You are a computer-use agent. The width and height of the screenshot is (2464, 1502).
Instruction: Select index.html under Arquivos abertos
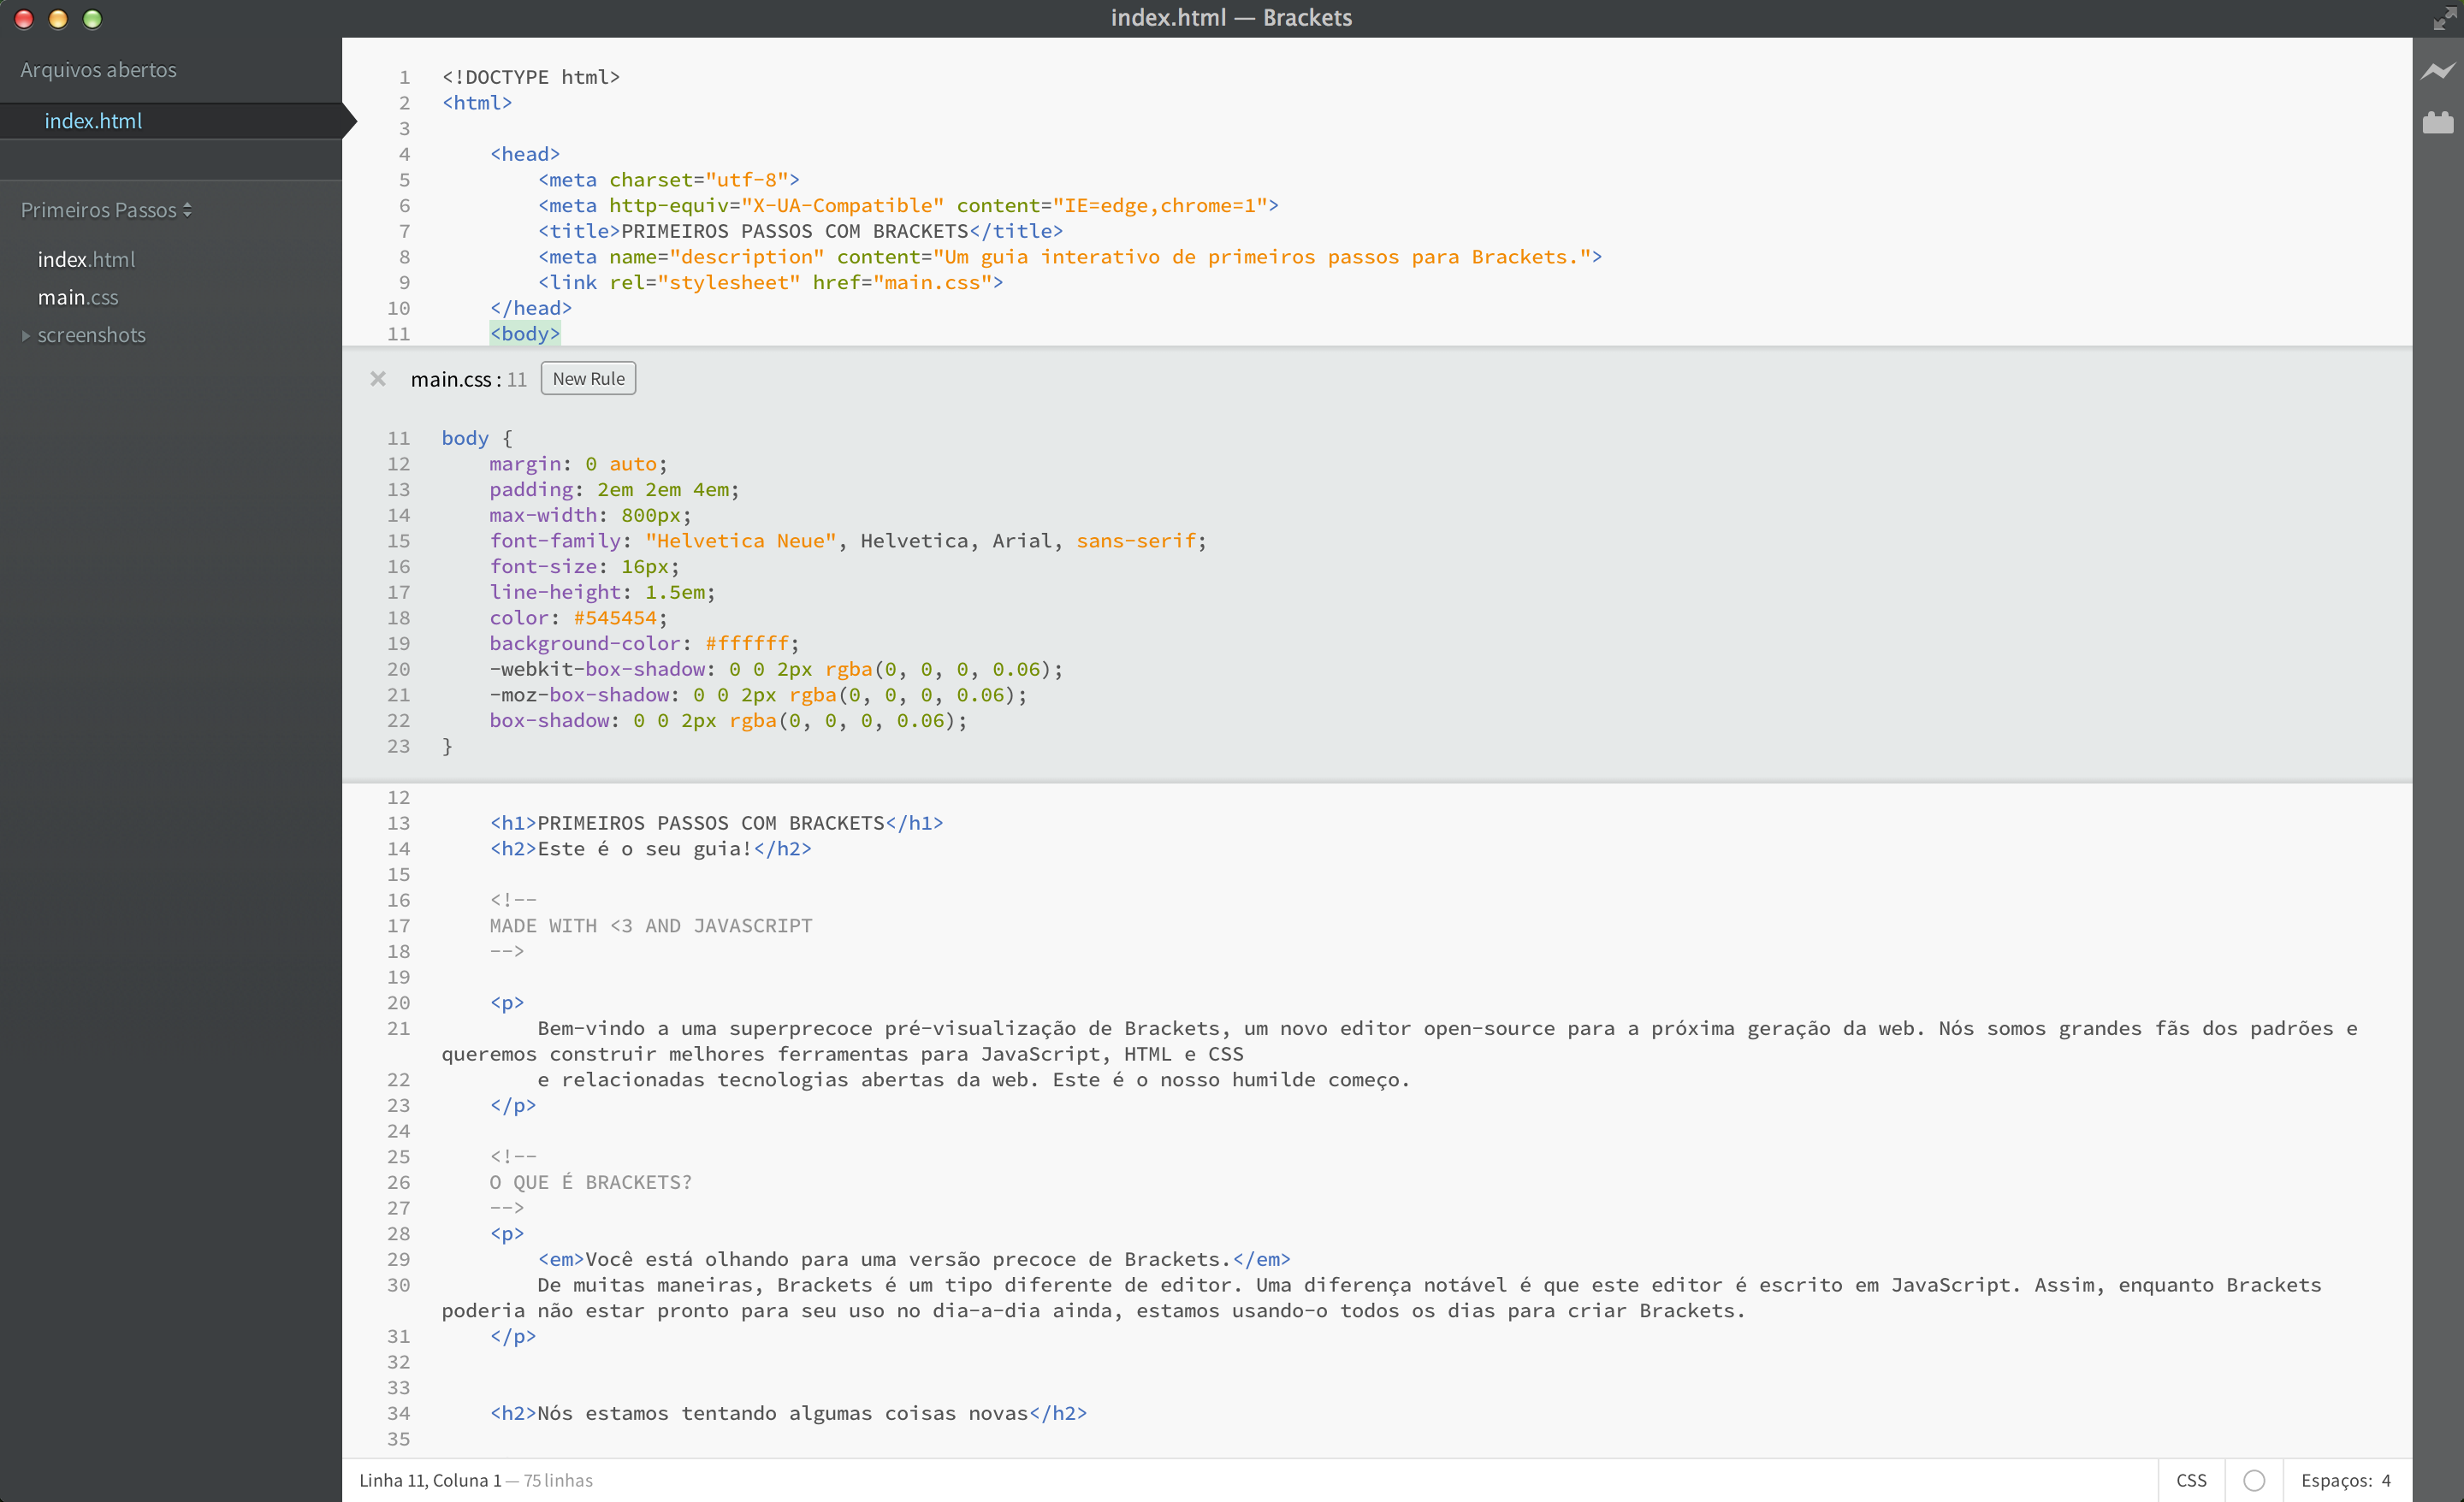[93, 121]
